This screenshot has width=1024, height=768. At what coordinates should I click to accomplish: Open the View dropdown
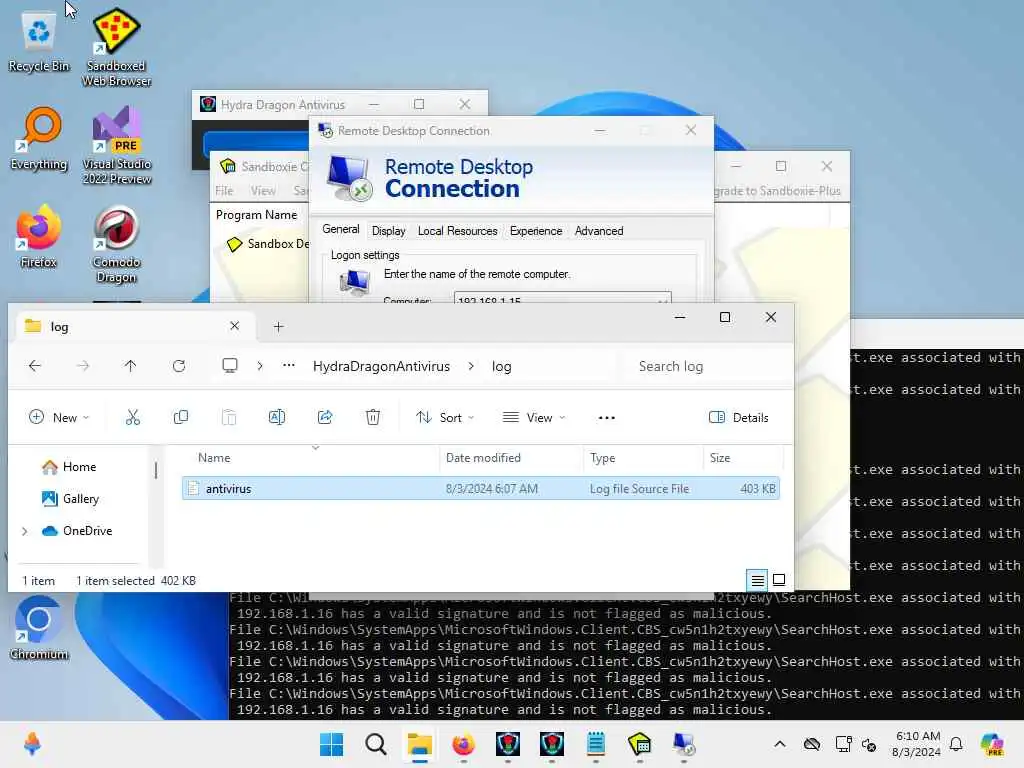(534, 417)
